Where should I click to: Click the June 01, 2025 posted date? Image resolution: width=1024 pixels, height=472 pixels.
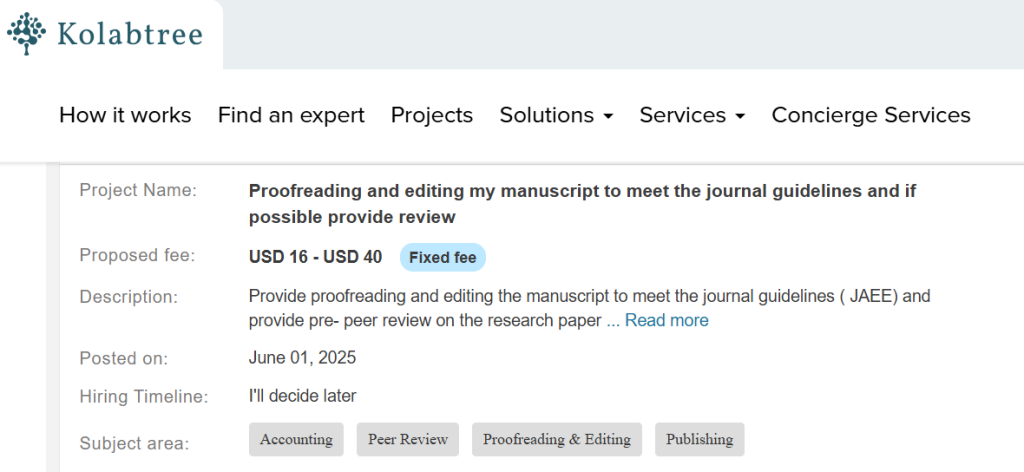302,357
